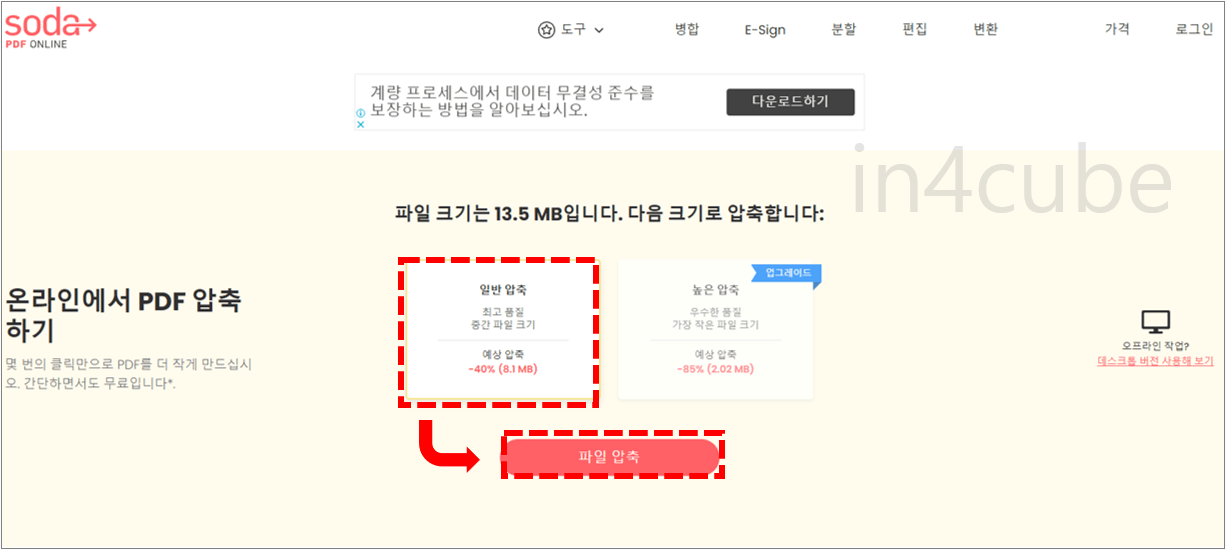
Task: Click the -40% (8.1 MB) estimate text
Action: 503,369
